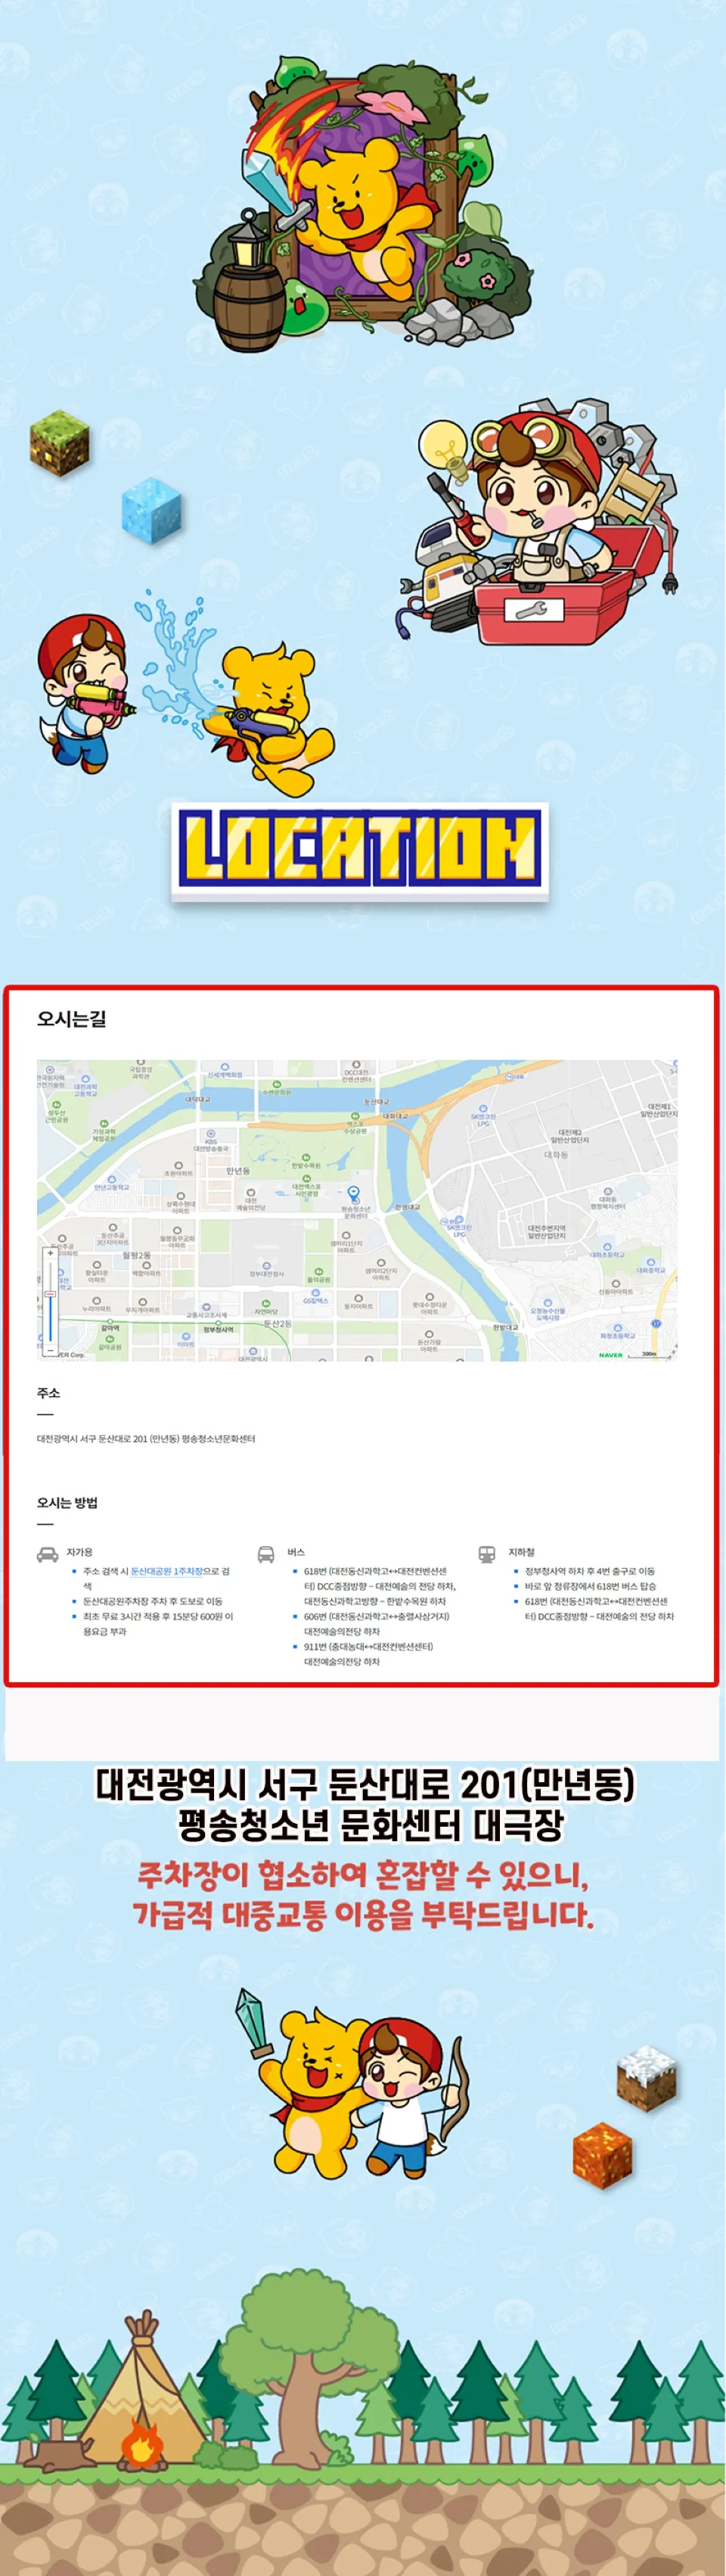Image resolution: width=726 pixels, height=2576 pixels.
Task: Click the NAVER logo on the map
Action: (x=610, y=1355)
